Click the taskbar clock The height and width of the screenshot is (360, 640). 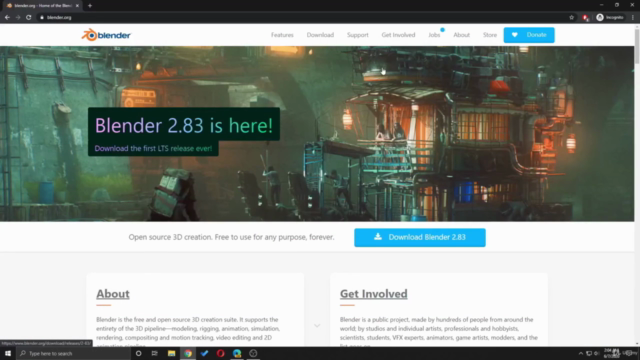(612, 353)
